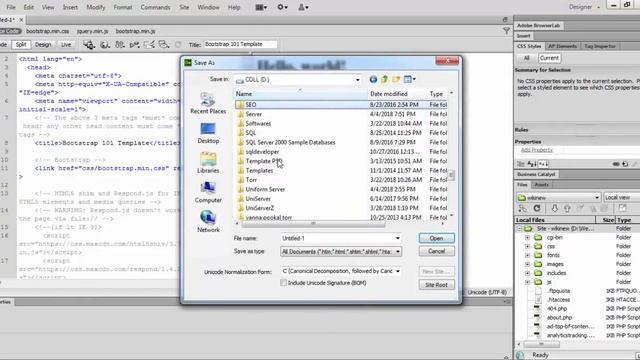Image resolution: width=640 pixels, height=360 pixels.
Task: Toggle Design view button
Action: (x=43, y=44)
